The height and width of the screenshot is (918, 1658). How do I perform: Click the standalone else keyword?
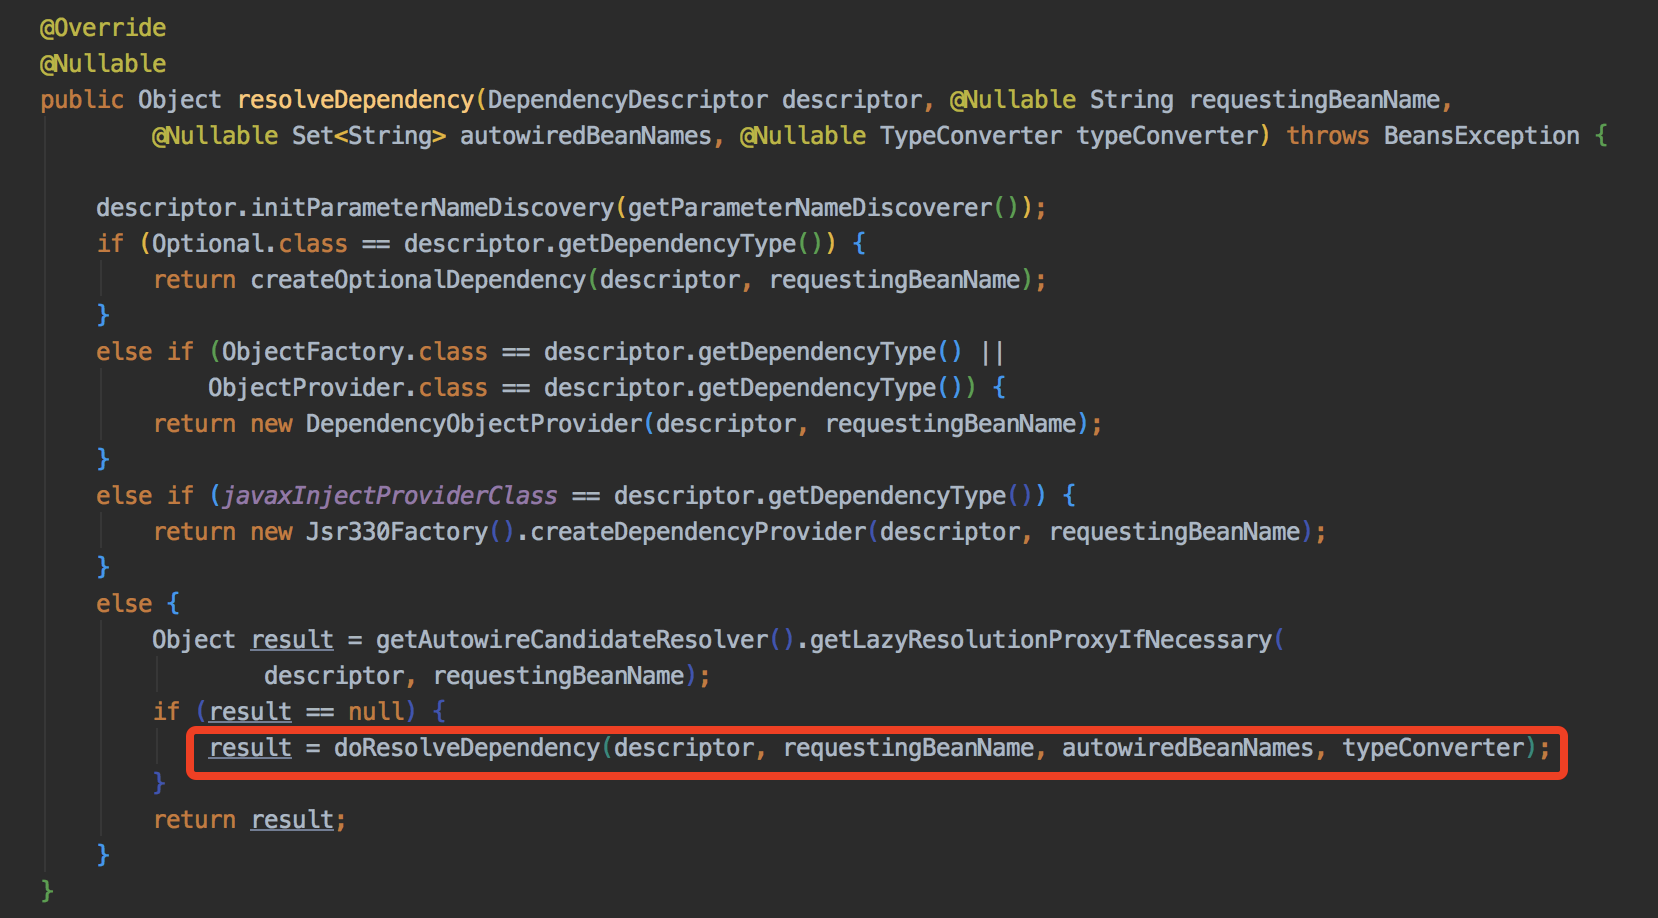(x=124, y=604)
